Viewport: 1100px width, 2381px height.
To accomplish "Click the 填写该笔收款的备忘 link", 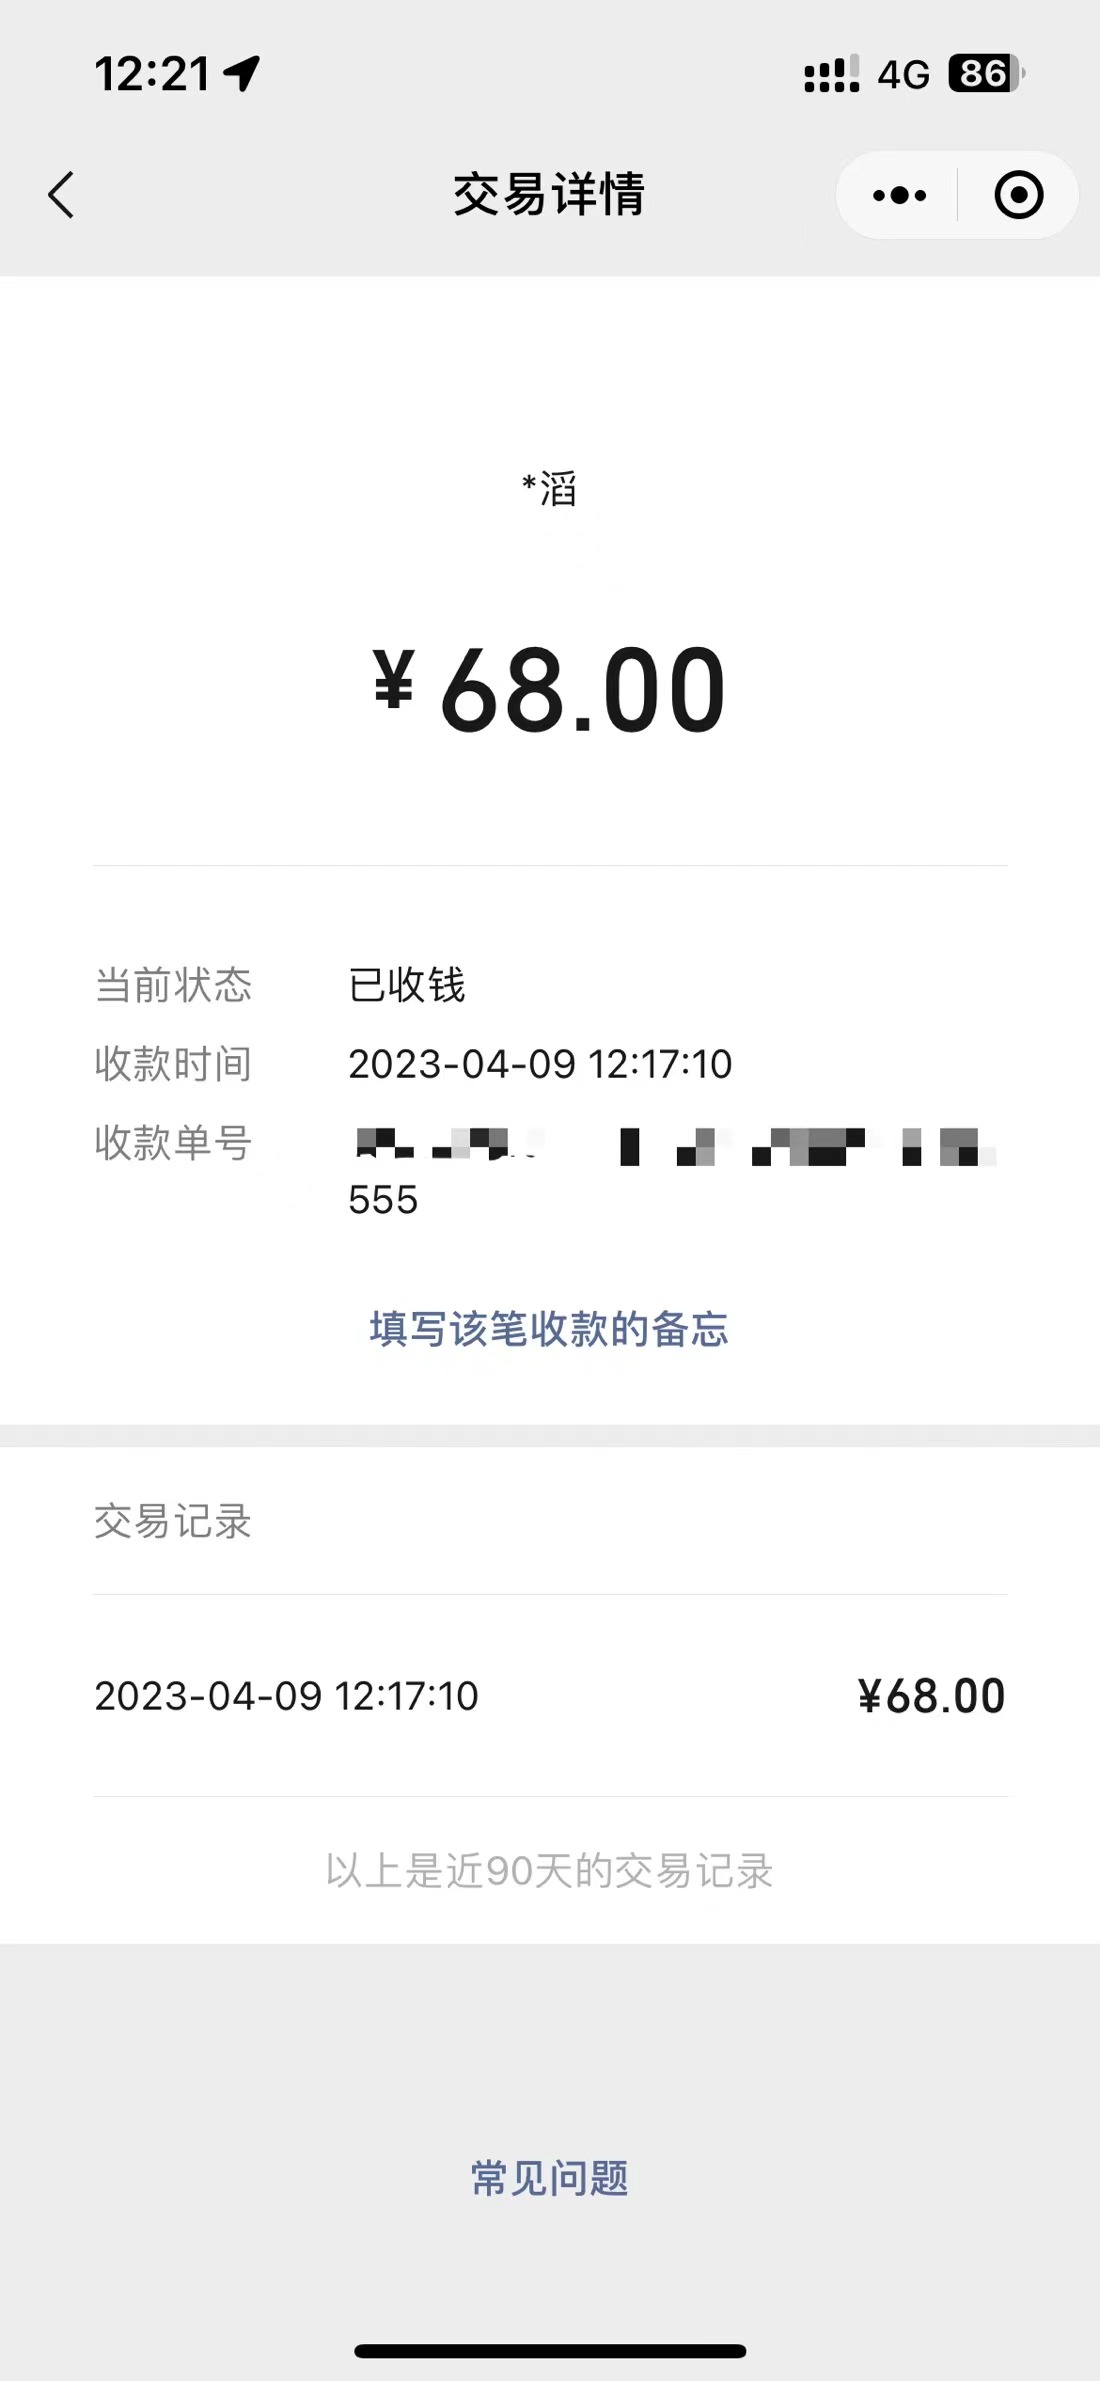I will pos(549,1329).
